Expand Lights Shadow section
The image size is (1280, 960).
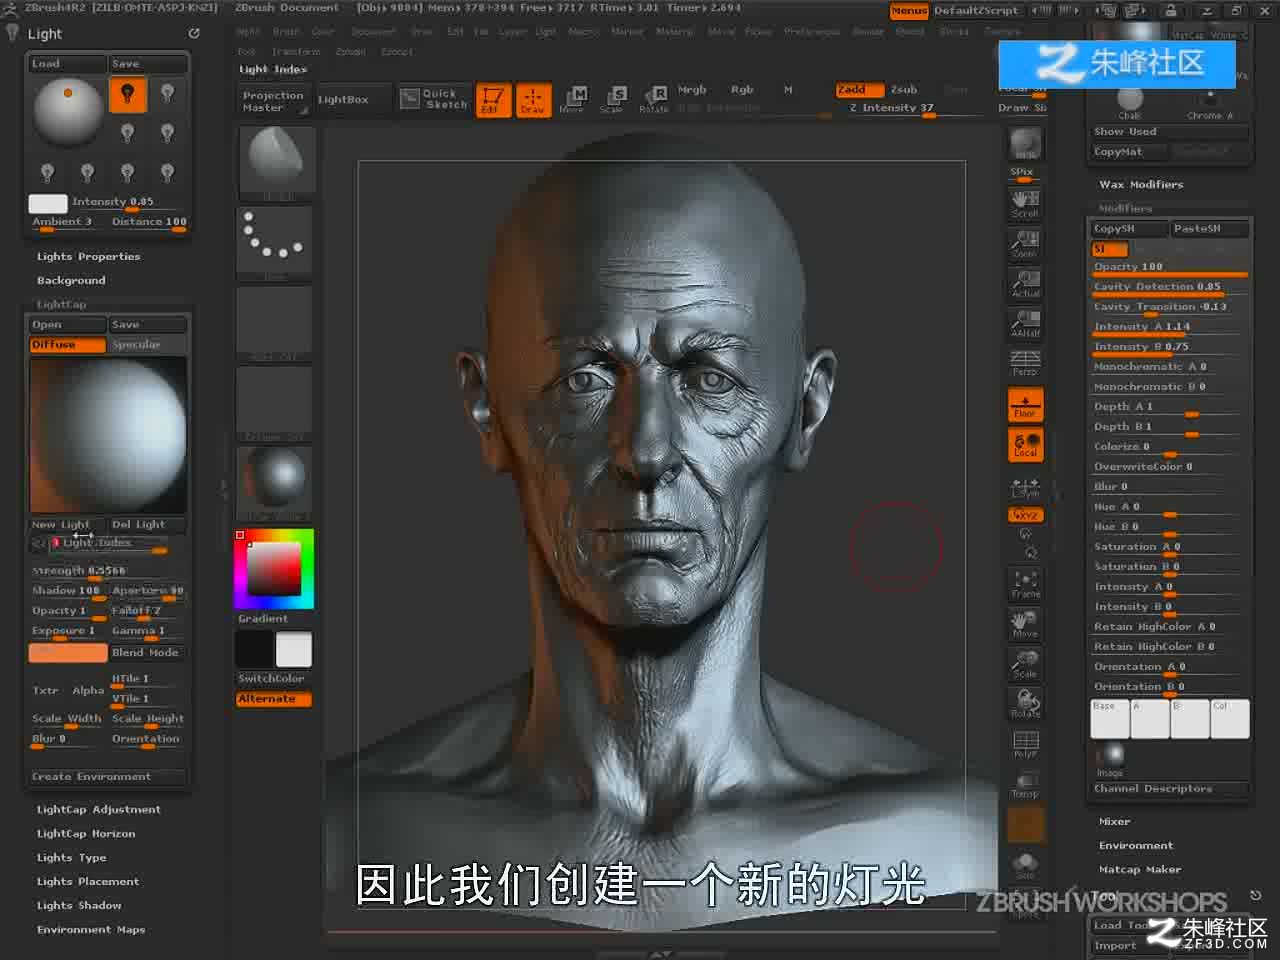[x=79, y=906]
